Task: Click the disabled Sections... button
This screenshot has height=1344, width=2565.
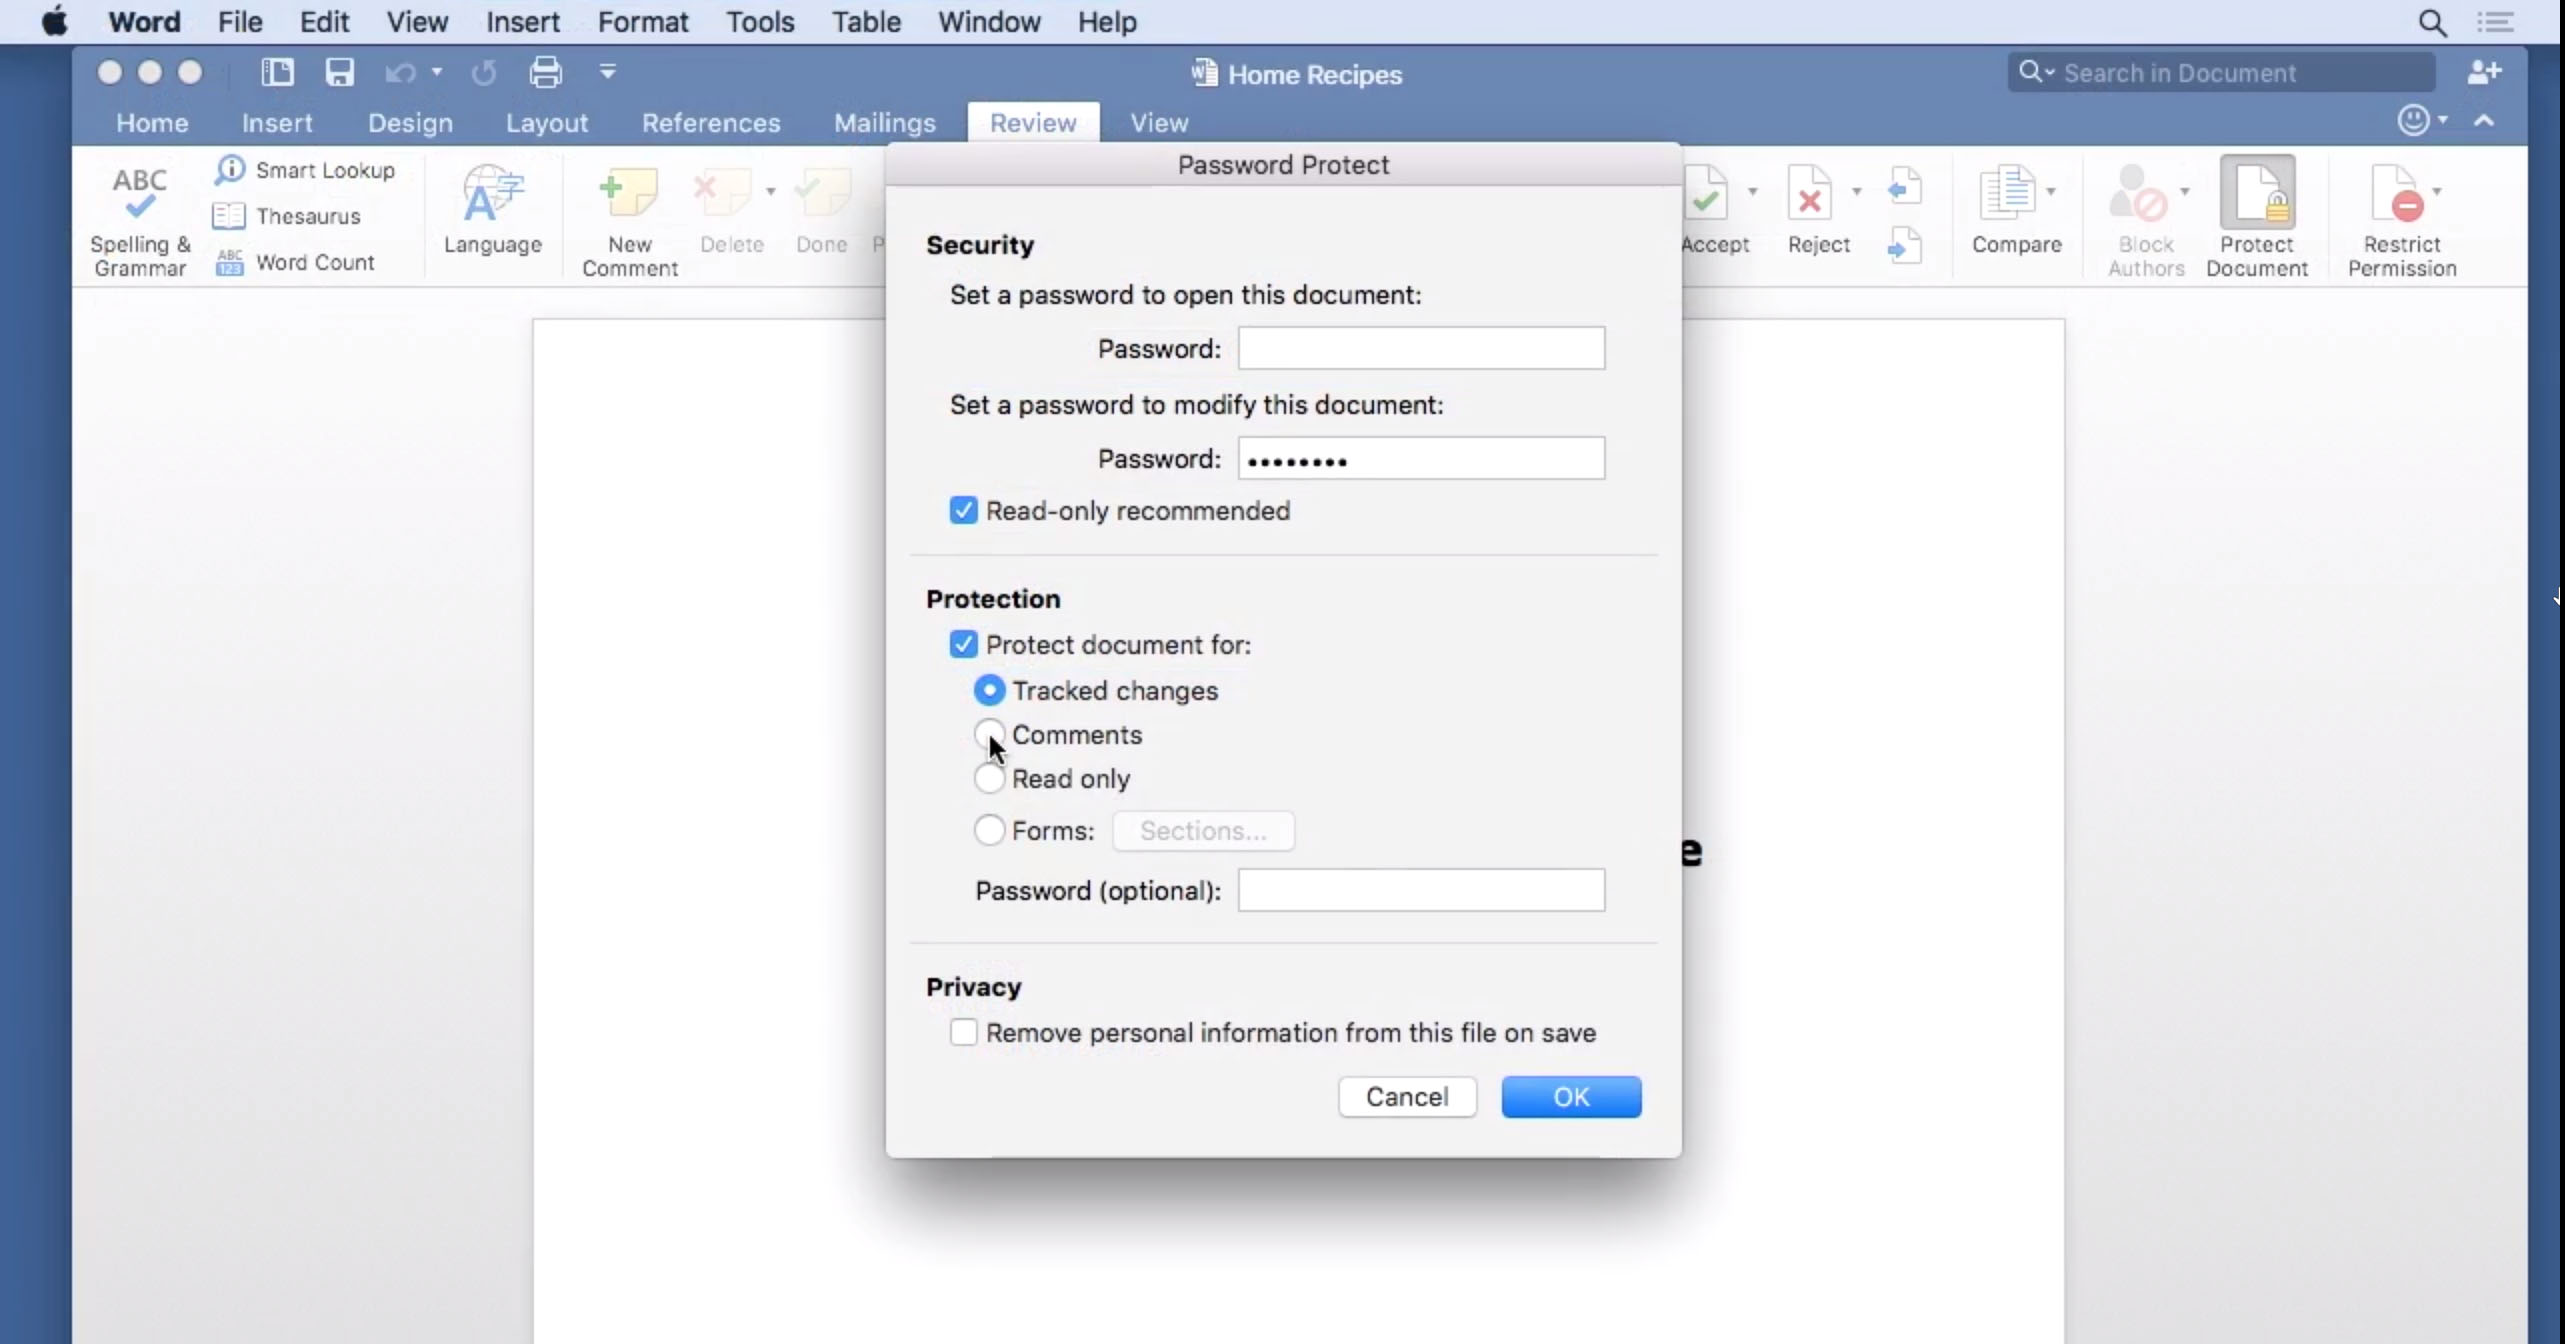Action: pos(1203,831)
